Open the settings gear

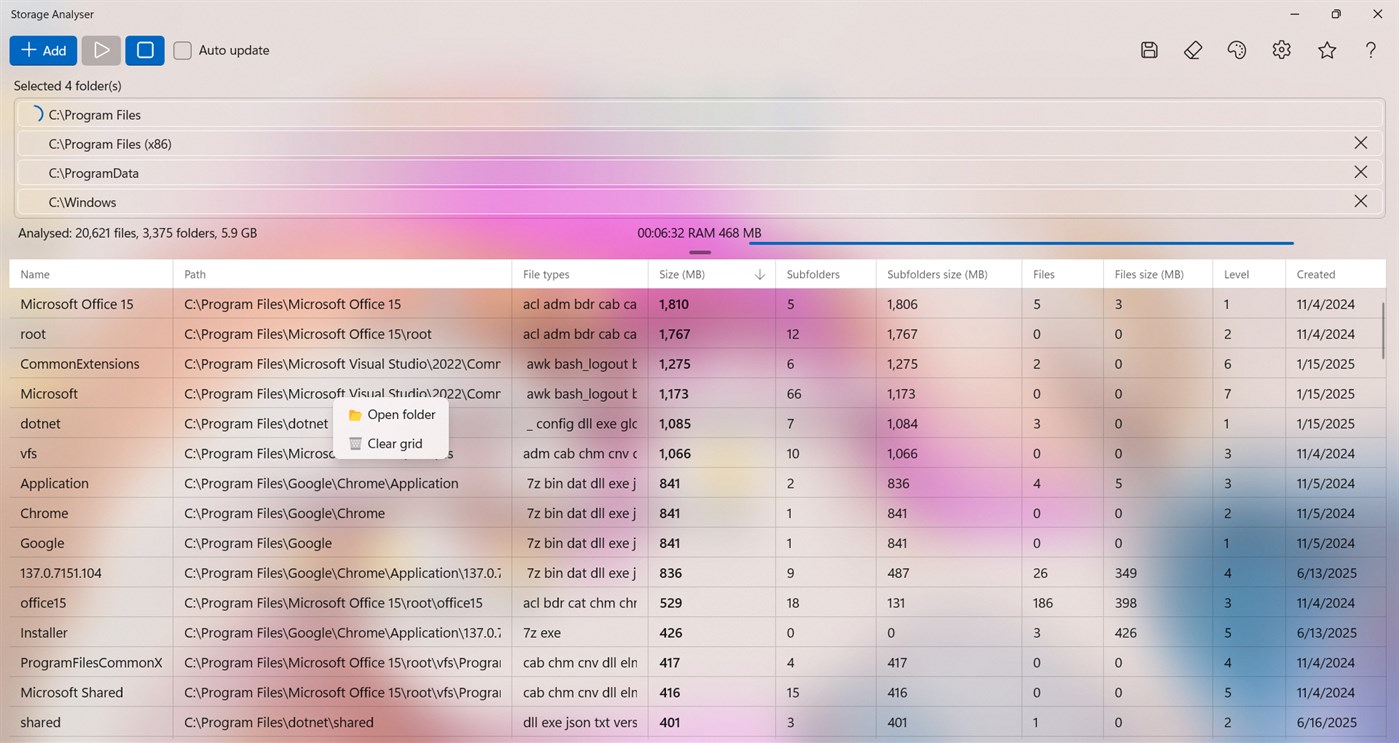point(1281,49)
